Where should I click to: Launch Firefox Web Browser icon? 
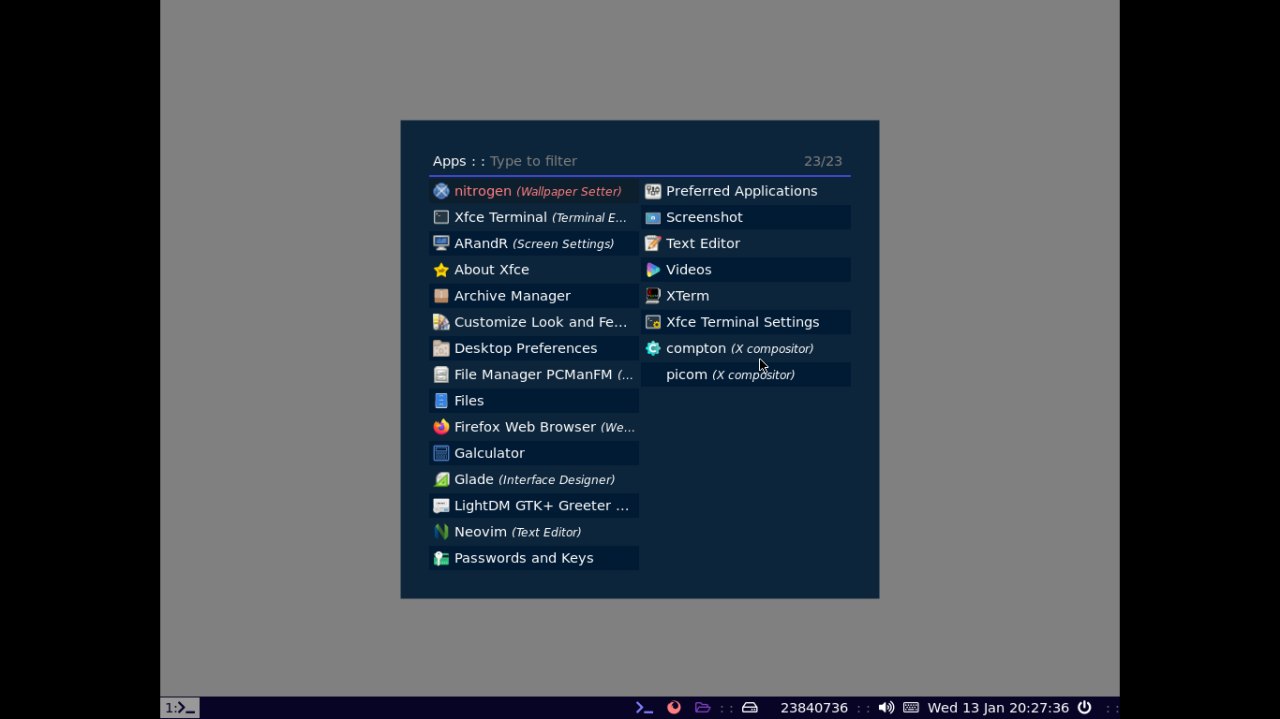(441, 427)
